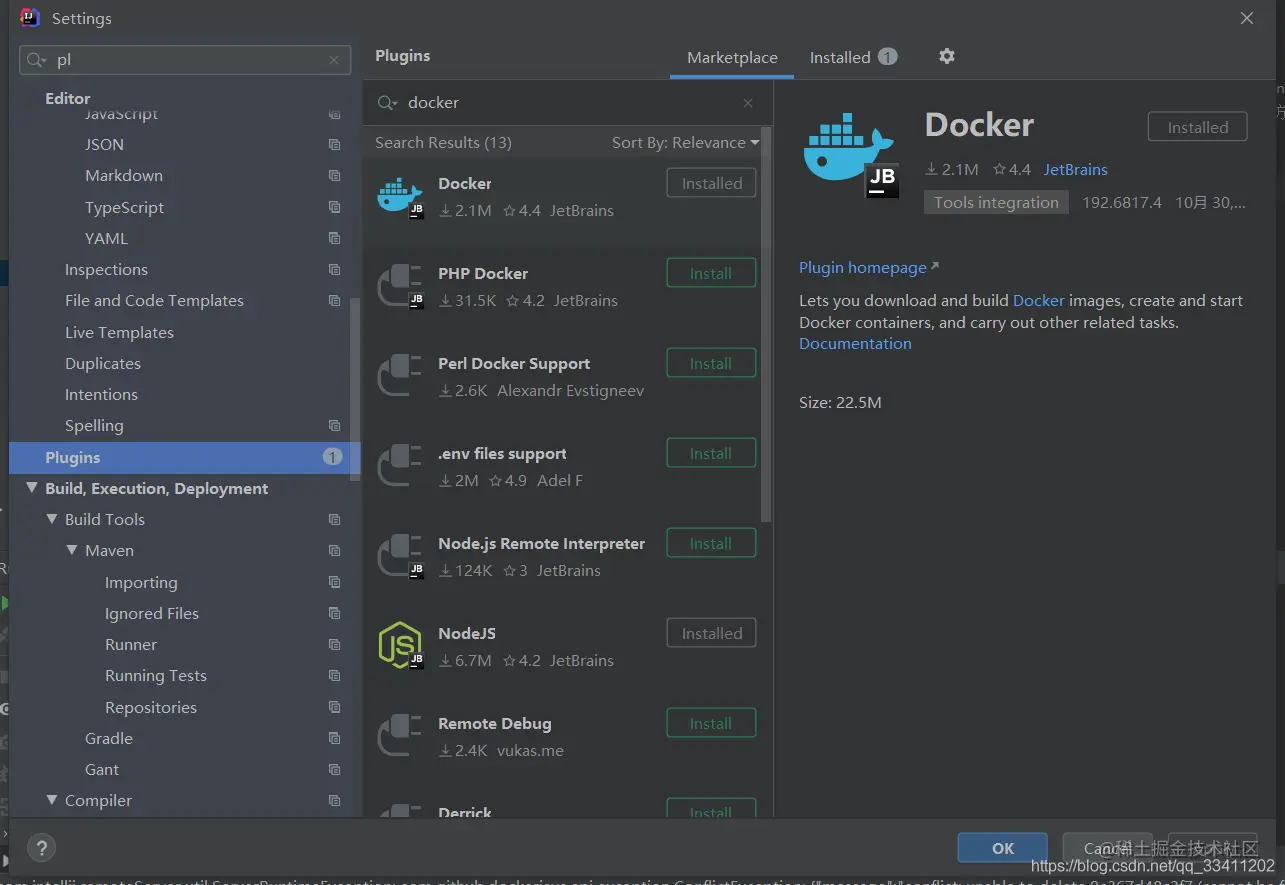Viewport: 1285px width, 885px height.
Task: Open Running Tests settings
Action: (x=156, y=676)
